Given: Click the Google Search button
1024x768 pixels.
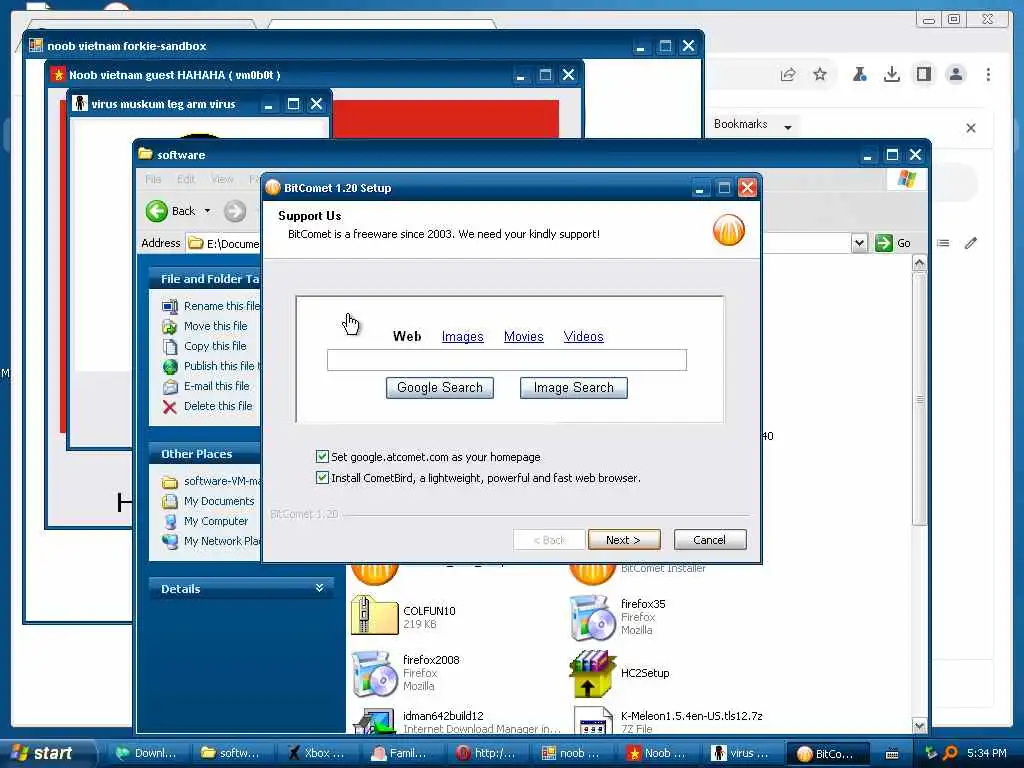Looking at the screenshot, I should 440,388.
